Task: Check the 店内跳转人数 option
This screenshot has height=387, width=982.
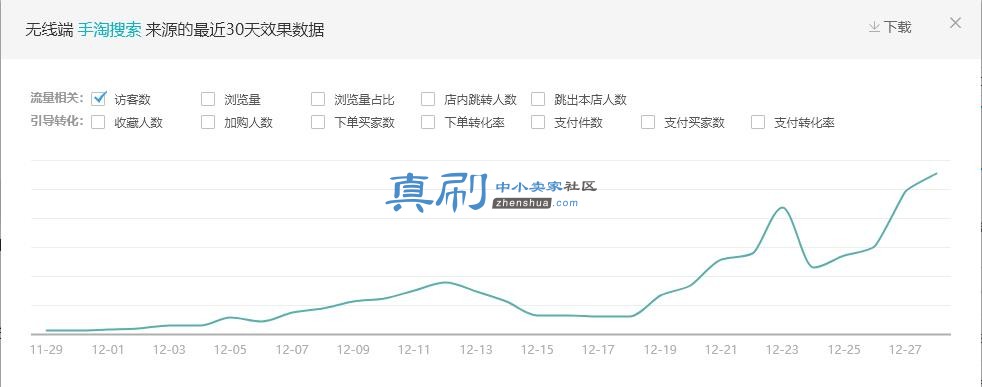Action: point(428,99)
